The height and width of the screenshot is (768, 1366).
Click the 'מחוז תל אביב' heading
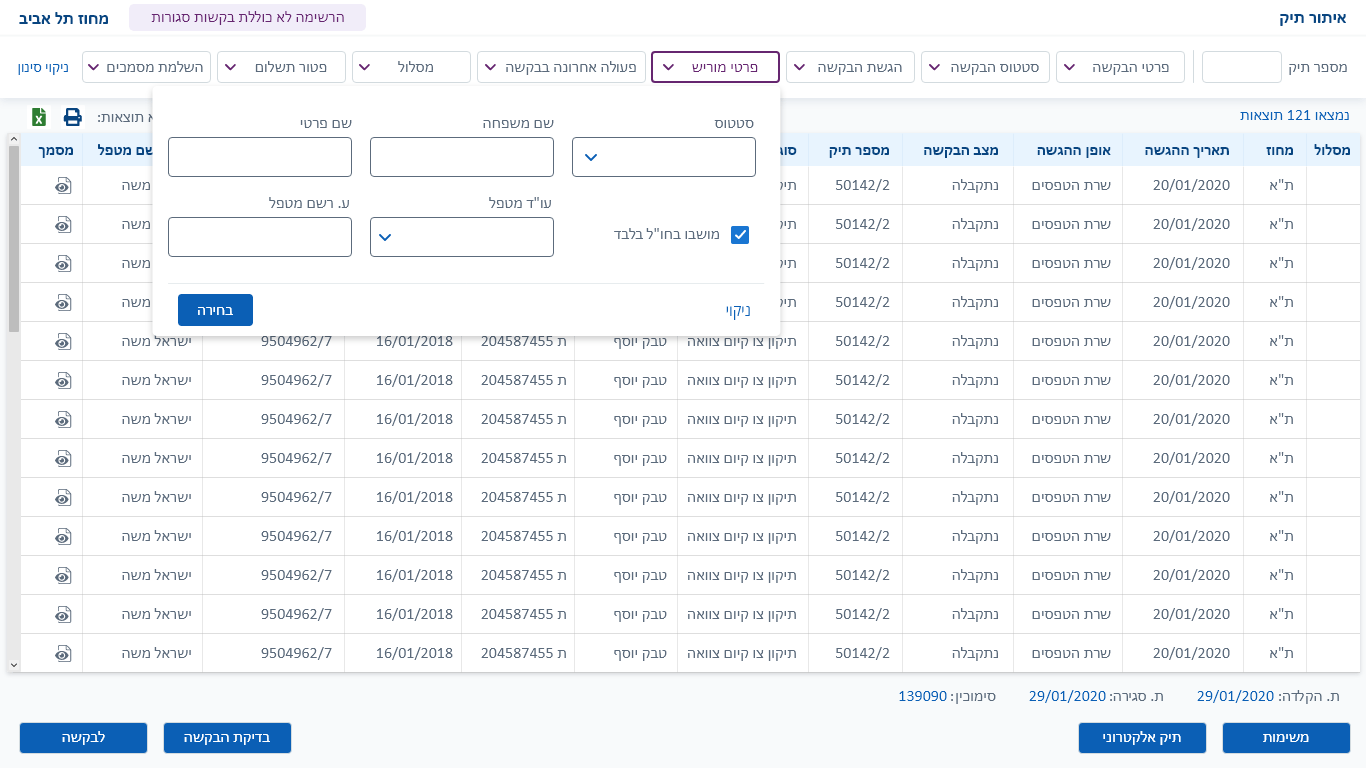point(64,18)
